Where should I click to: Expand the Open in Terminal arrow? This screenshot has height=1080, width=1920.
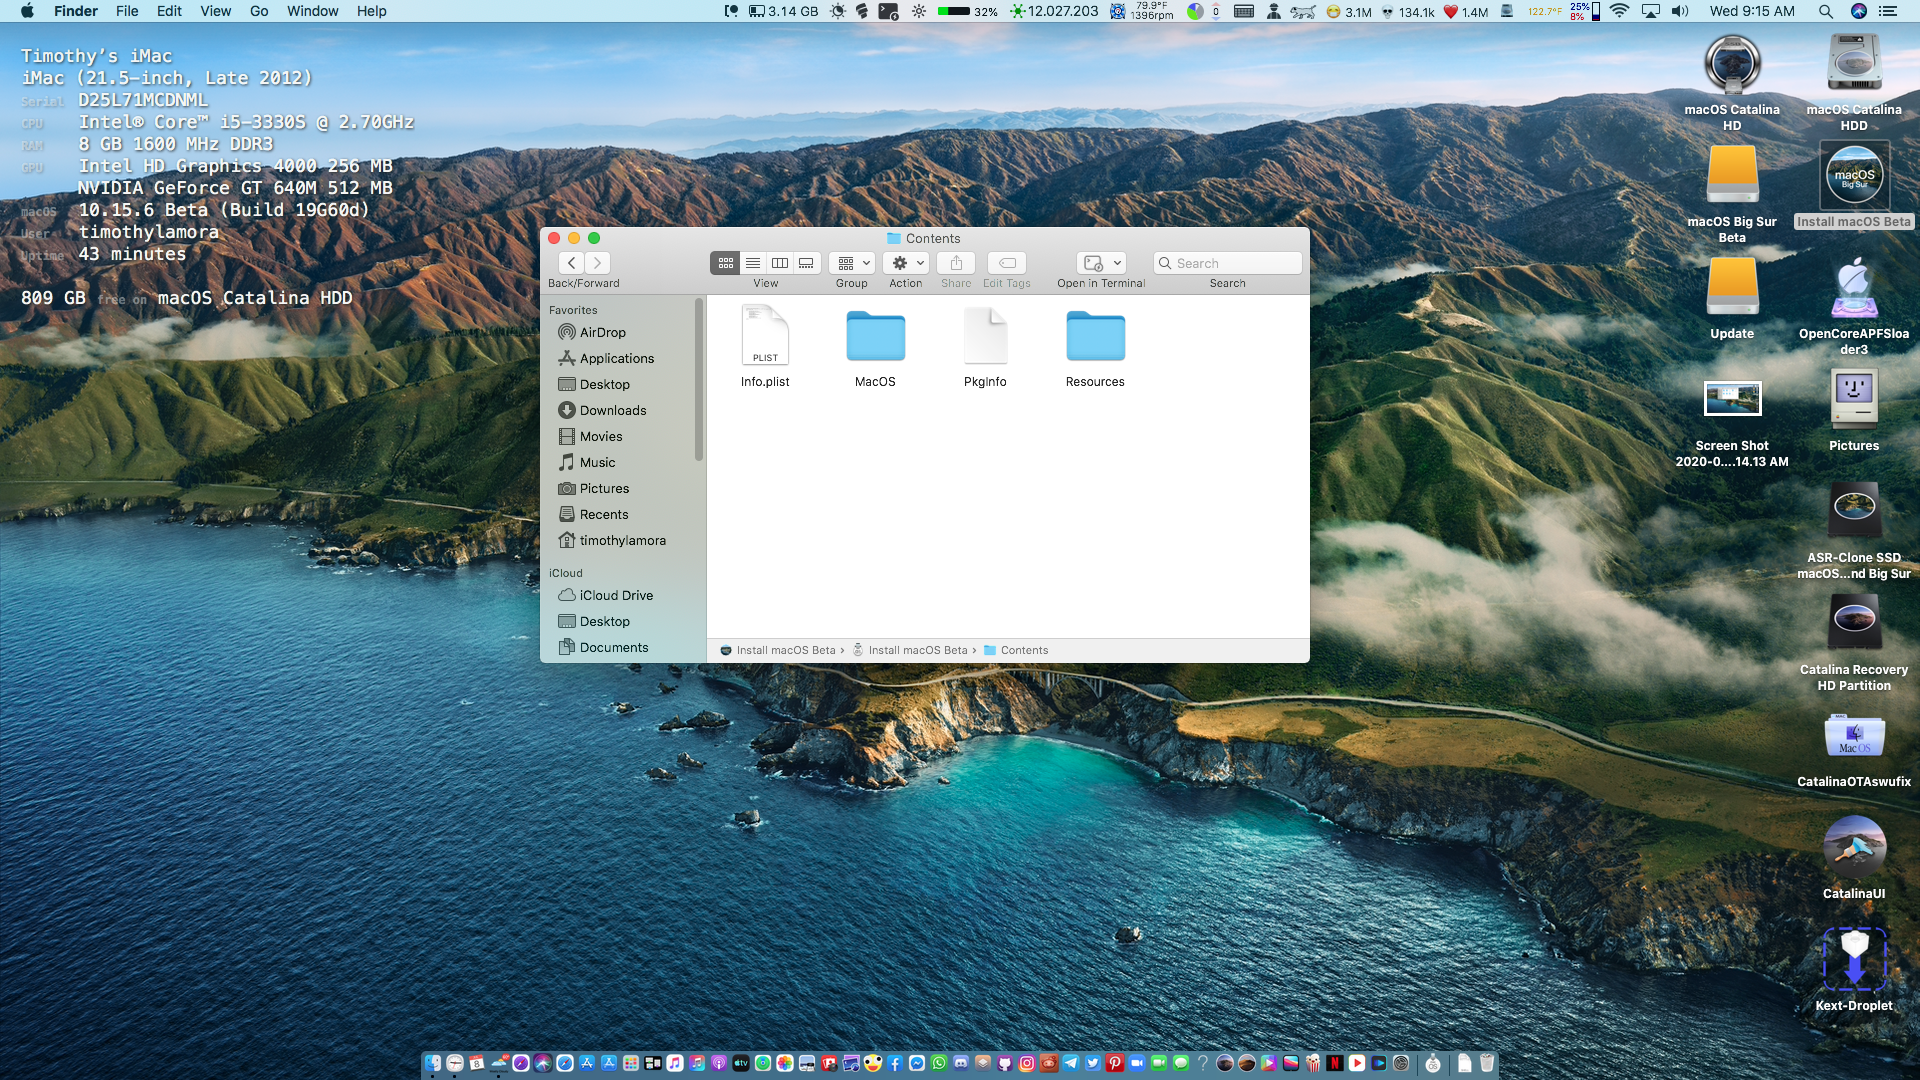(1118, 263)
